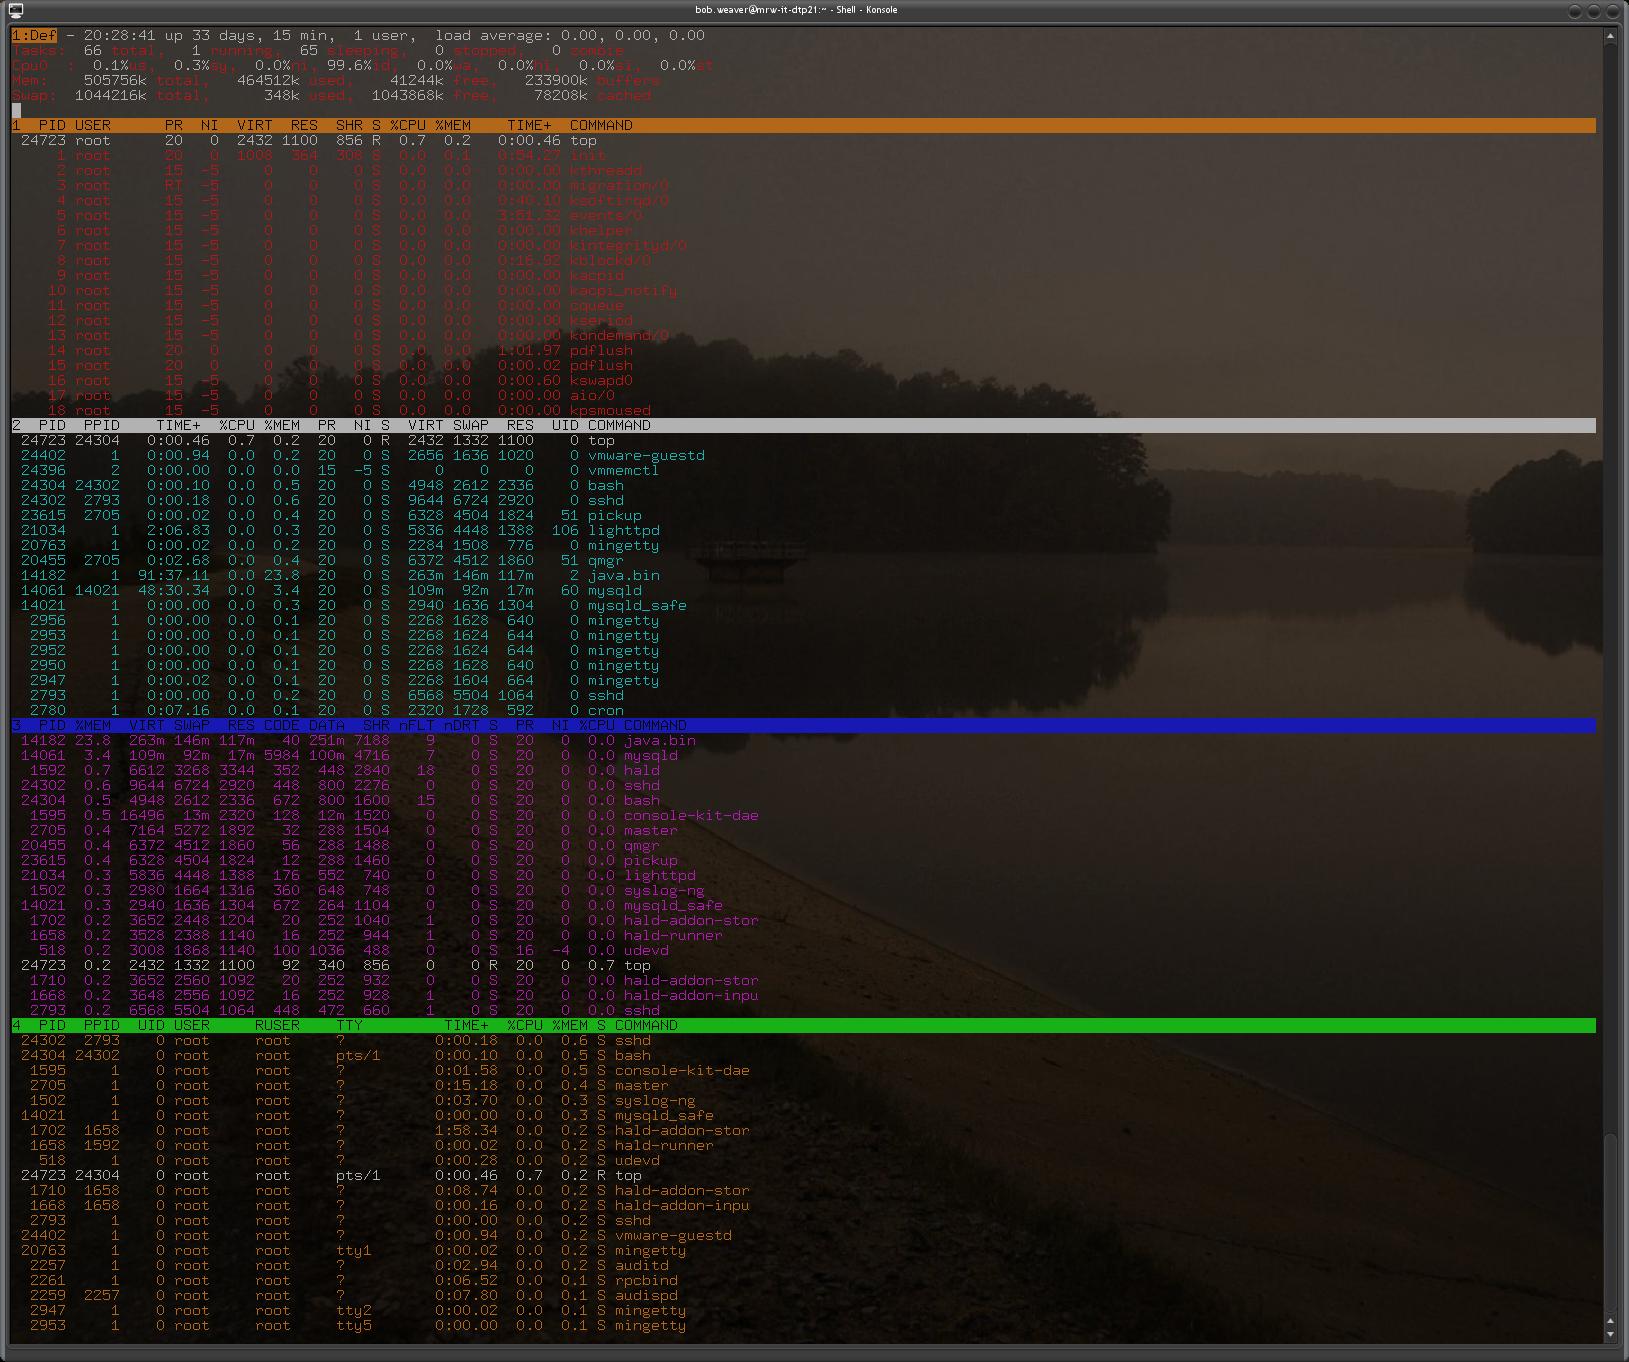Click the leftmost round title bar button
The image size is (1629, 1362).
[1576, 11]
